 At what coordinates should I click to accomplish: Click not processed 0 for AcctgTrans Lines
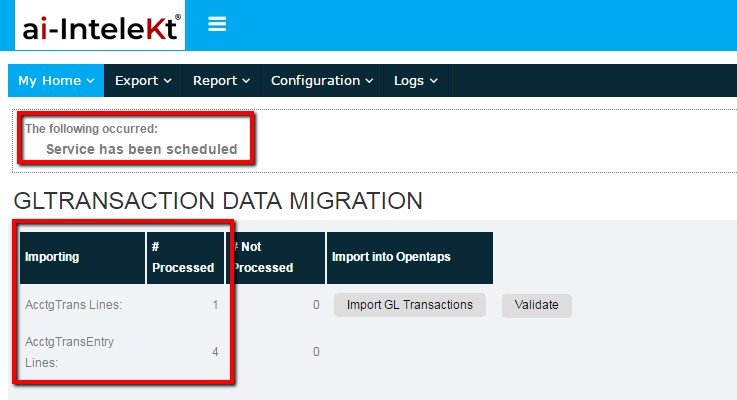tap(316, 305)
